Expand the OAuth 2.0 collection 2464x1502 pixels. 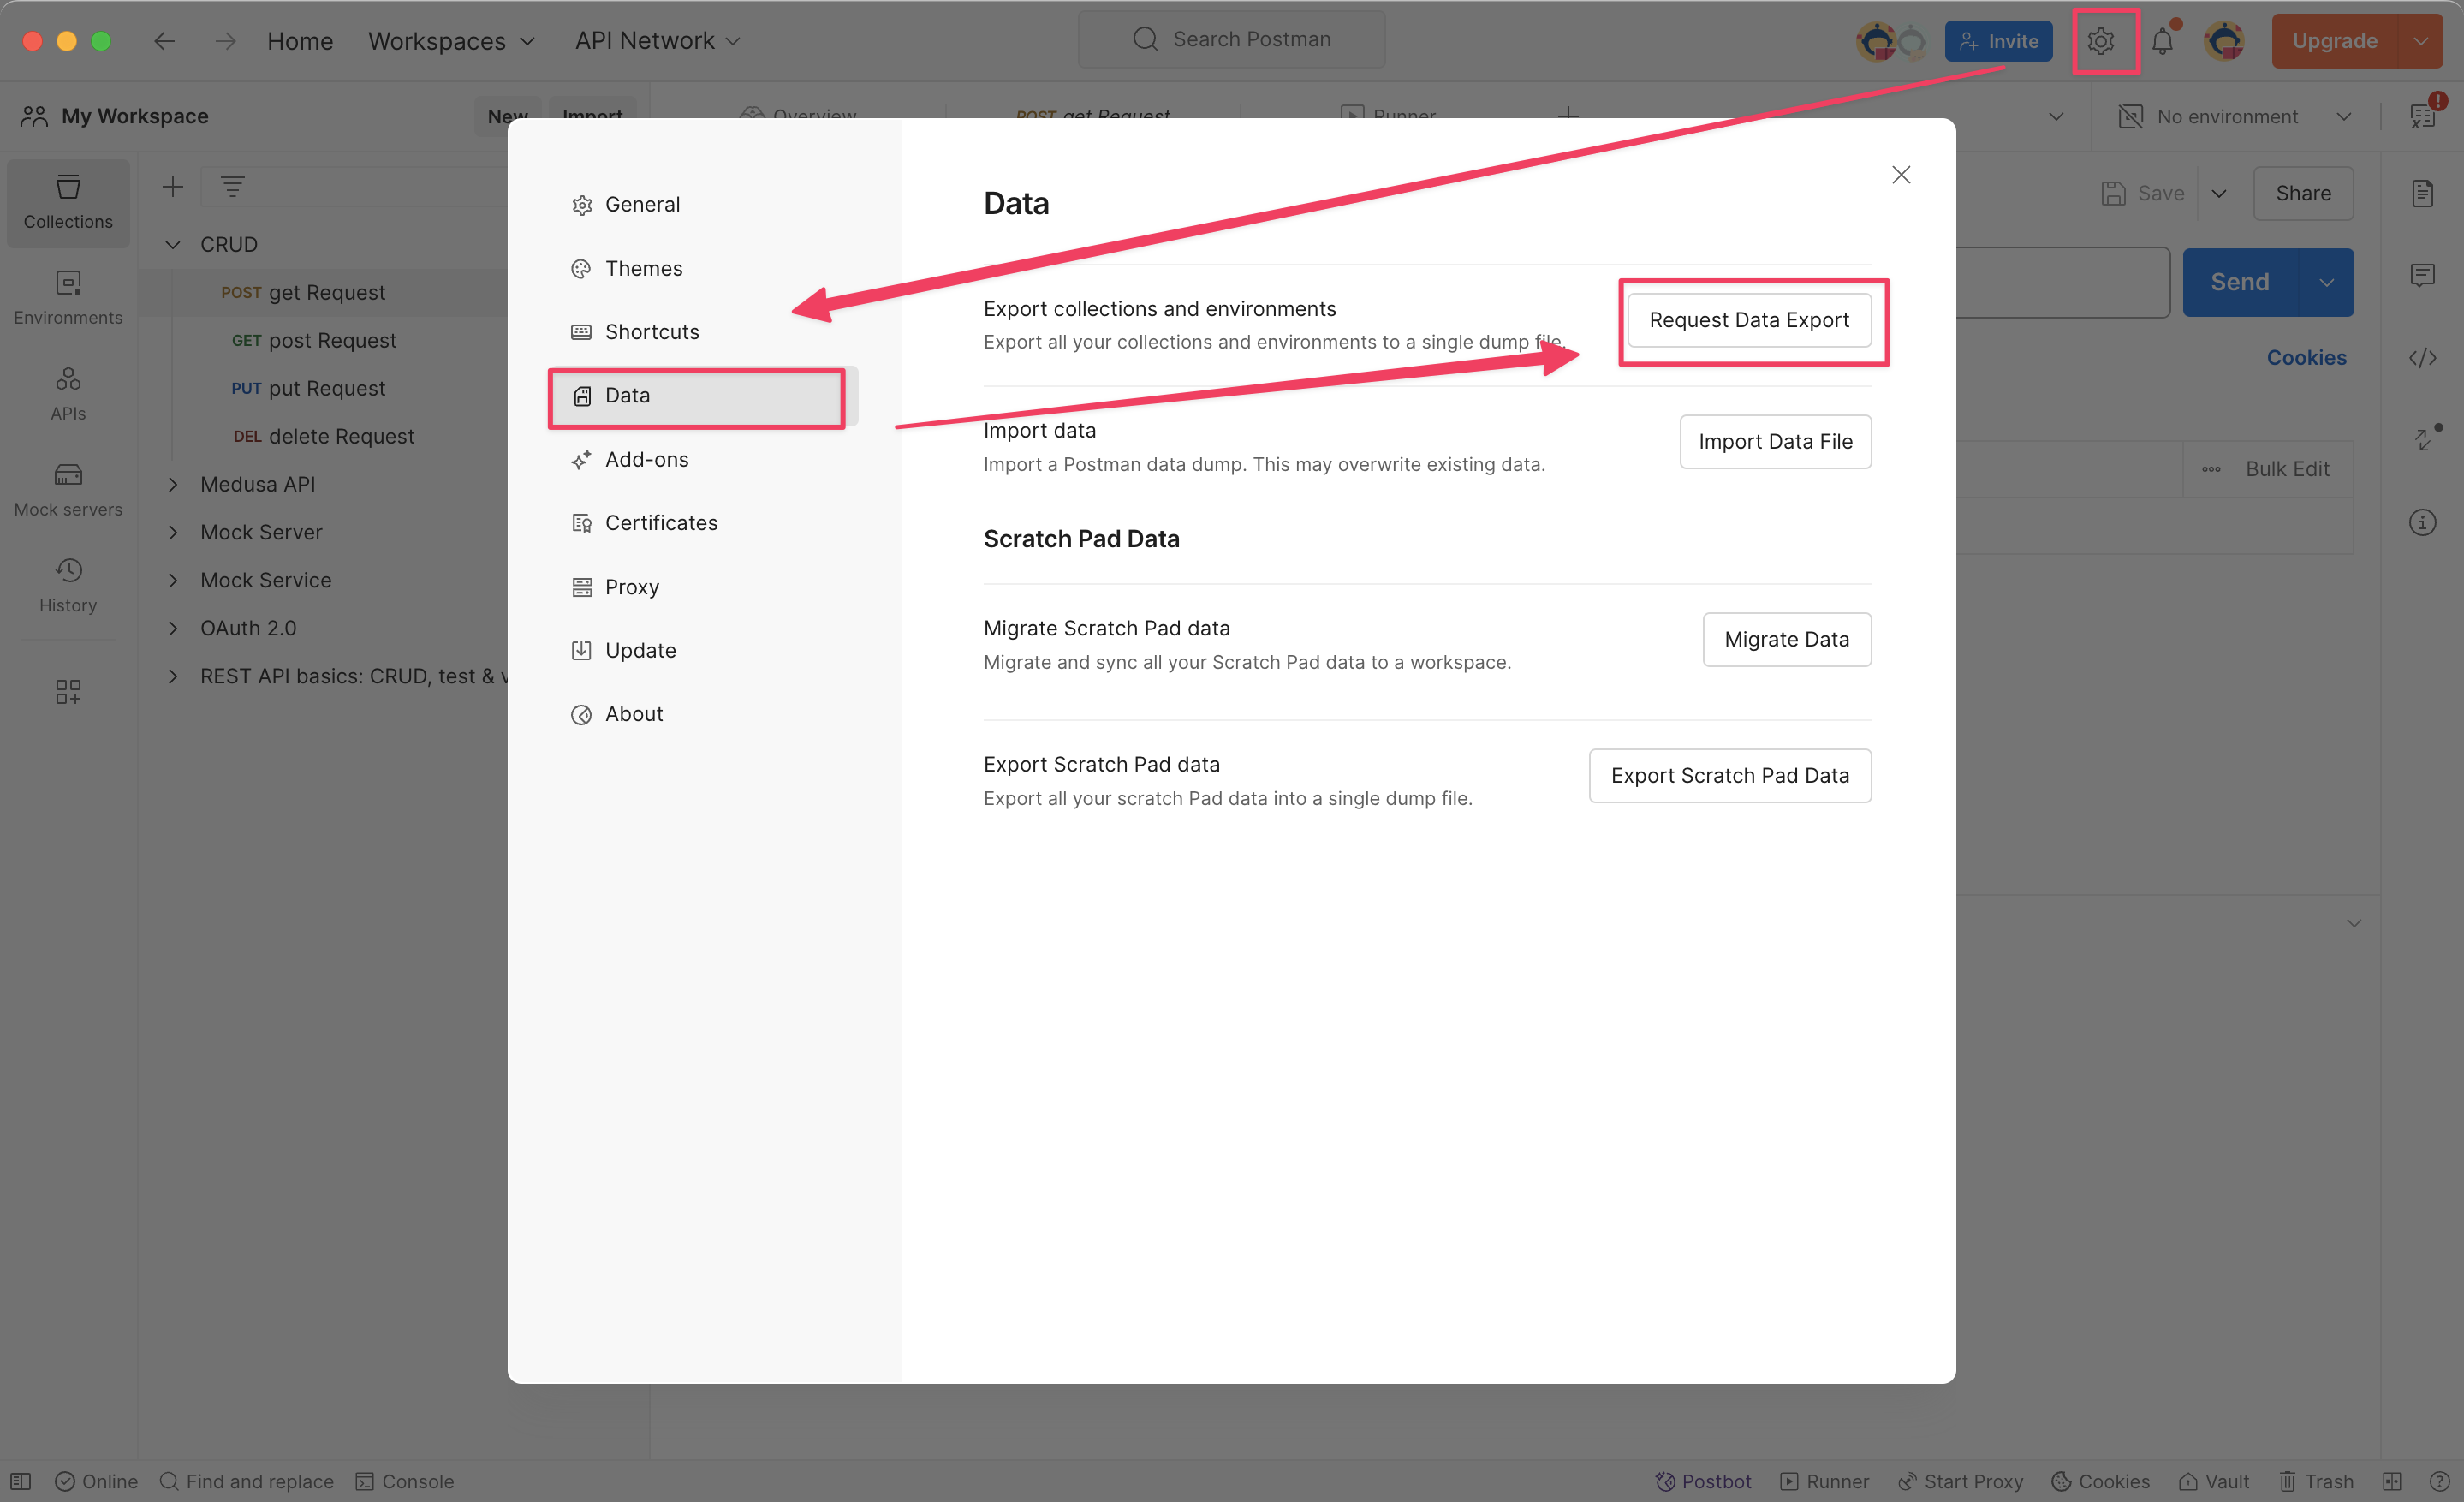(172, 627)
